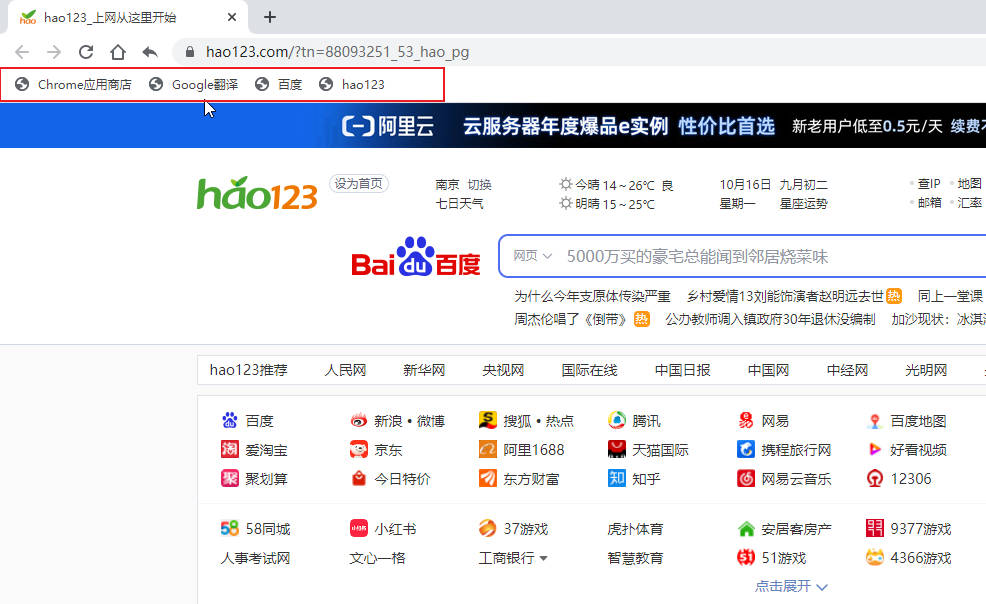The image size is (986, 604).
Task: Click the 腾讯 icon
Action: coord(617,420)
